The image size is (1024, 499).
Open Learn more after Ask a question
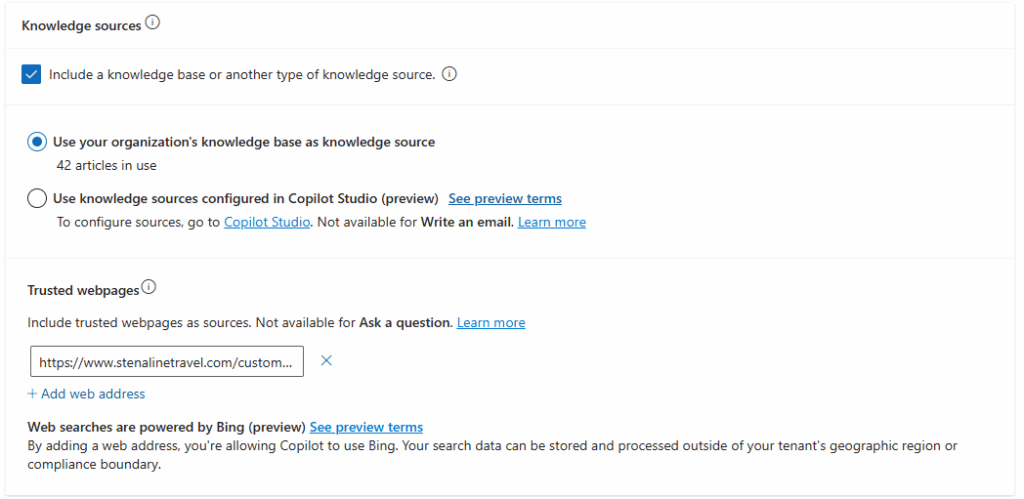[x=491, y=323]
